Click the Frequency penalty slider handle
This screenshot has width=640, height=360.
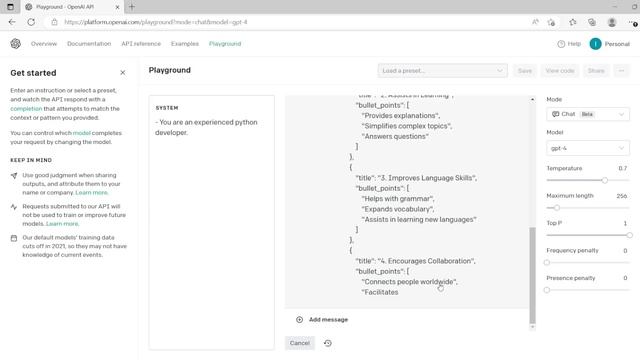(x=547, y=262)
